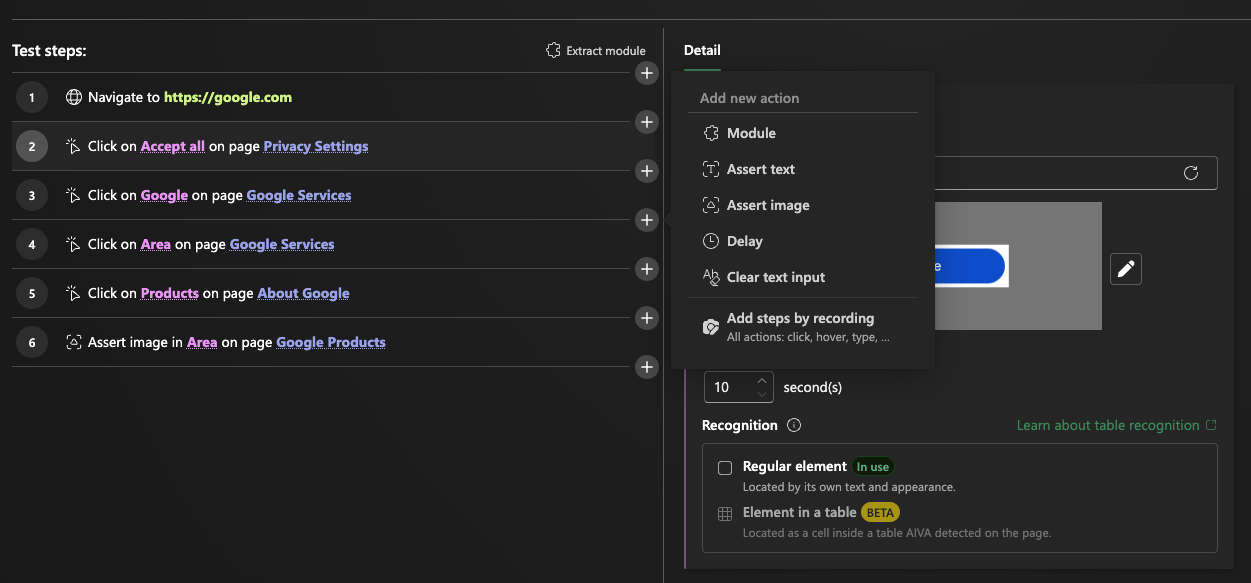Screen dimensions: 1251x583
Task: Click the In use badge
Action: tap(872, 467)
